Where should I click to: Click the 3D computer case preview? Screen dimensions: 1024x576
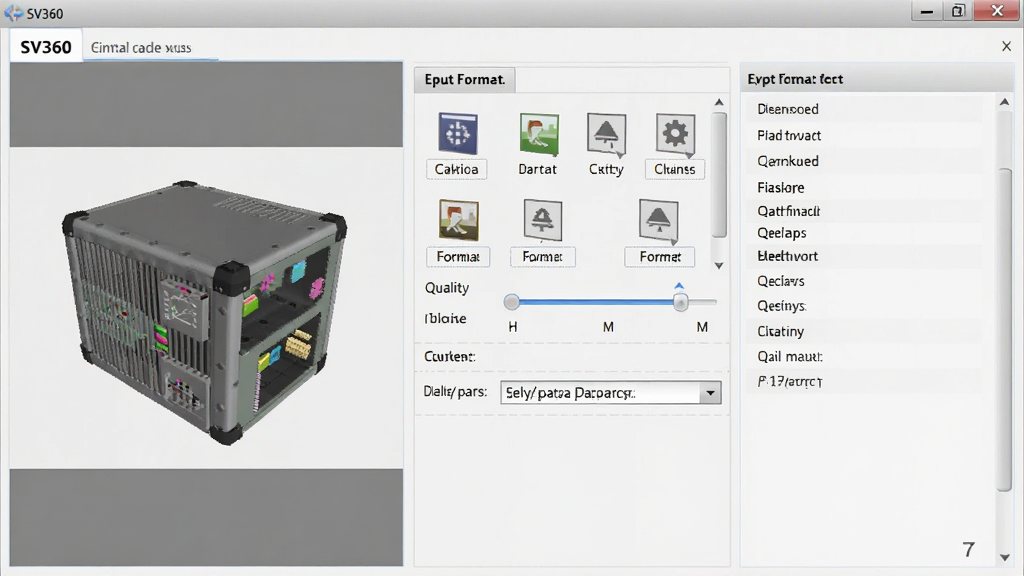pos(204,312)
